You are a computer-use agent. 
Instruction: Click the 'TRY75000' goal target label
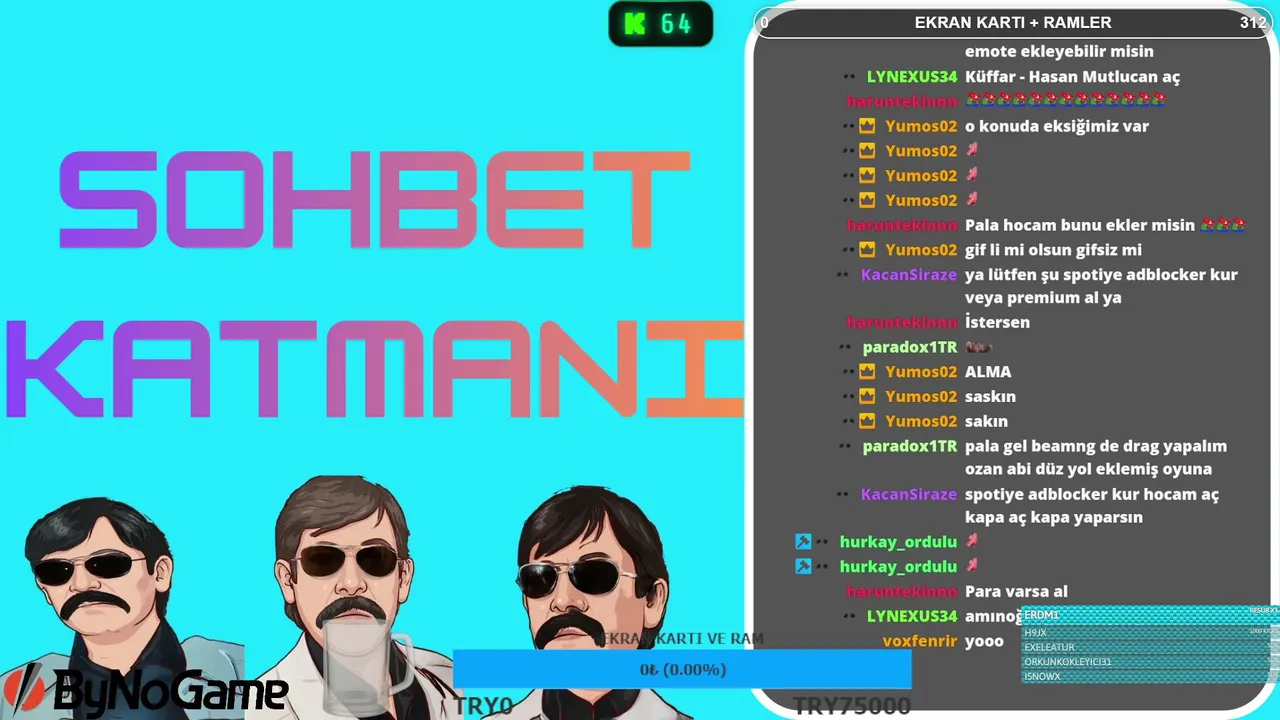[x=851, y=707]
